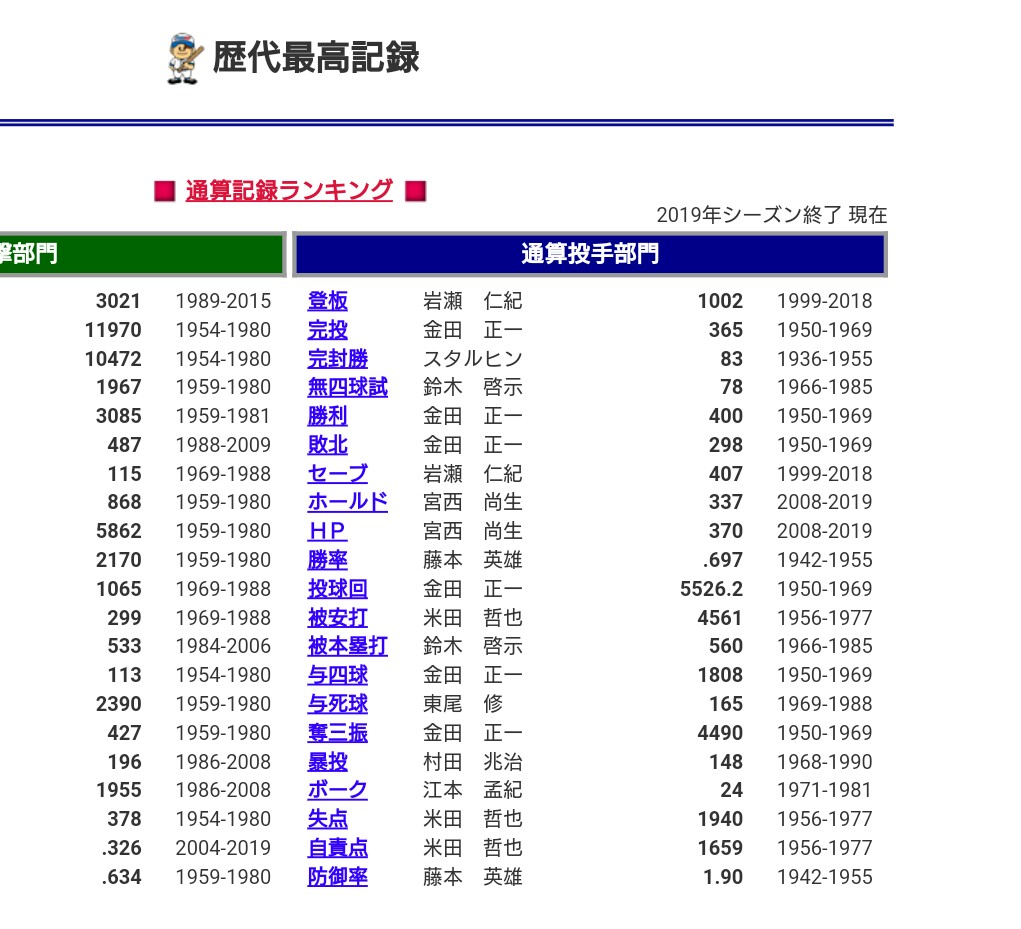The width and height of the screenshot is (1021, 929).
Task: Click the batting value 3021
Action: pyautogui.click(x=119, y=301)
